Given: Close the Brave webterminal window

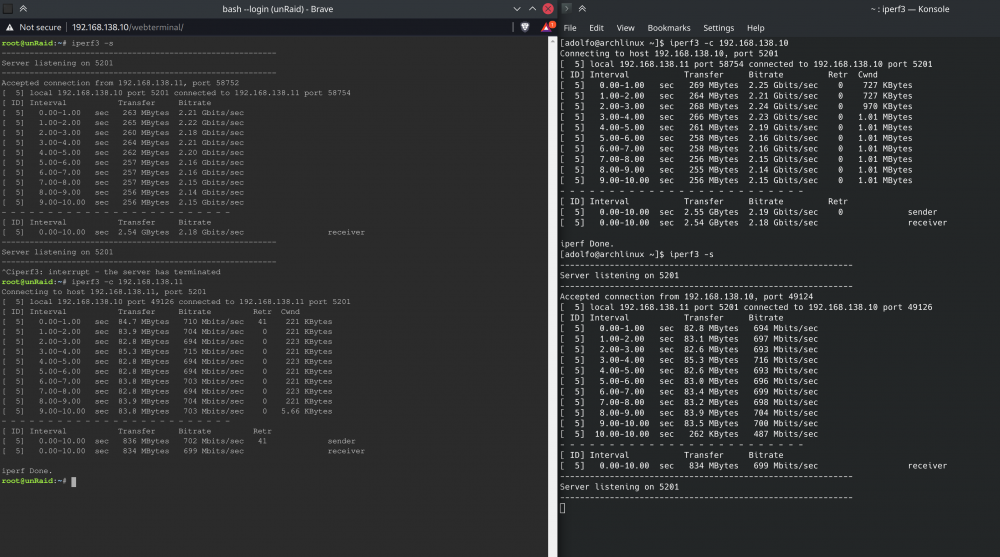Looking at the screenshot, I should [x=548, y=9].
